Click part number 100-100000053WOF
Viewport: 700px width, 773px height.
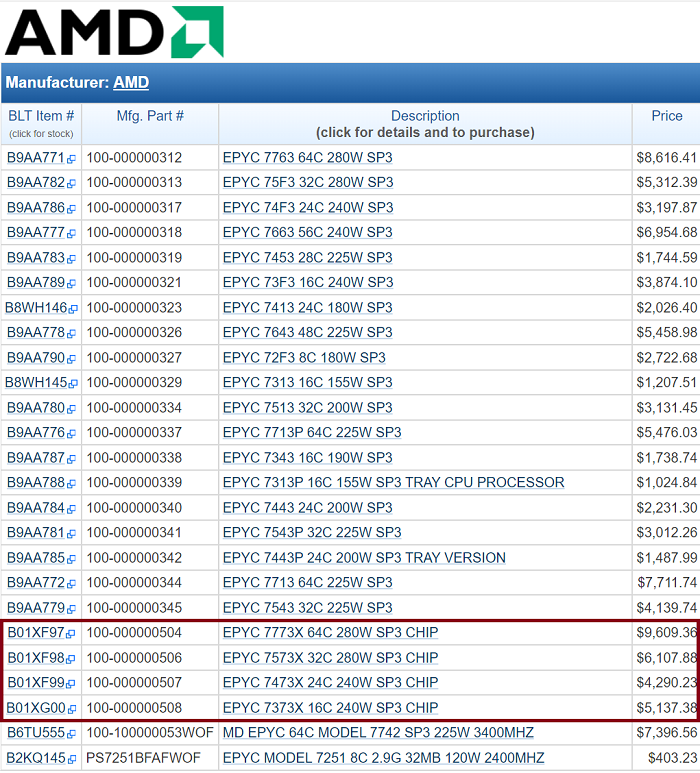pyautogui.click(x=150, y=733)
